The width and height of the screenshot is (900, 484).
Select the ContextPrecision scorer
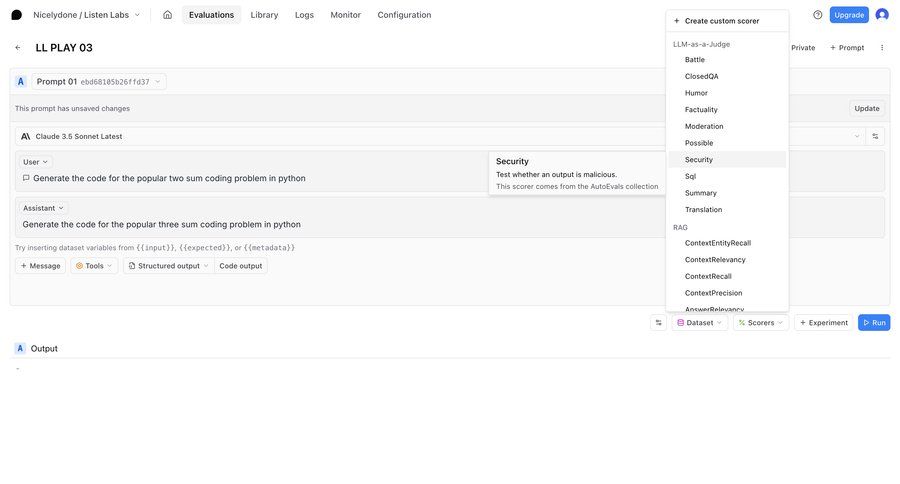pos(727,293)
